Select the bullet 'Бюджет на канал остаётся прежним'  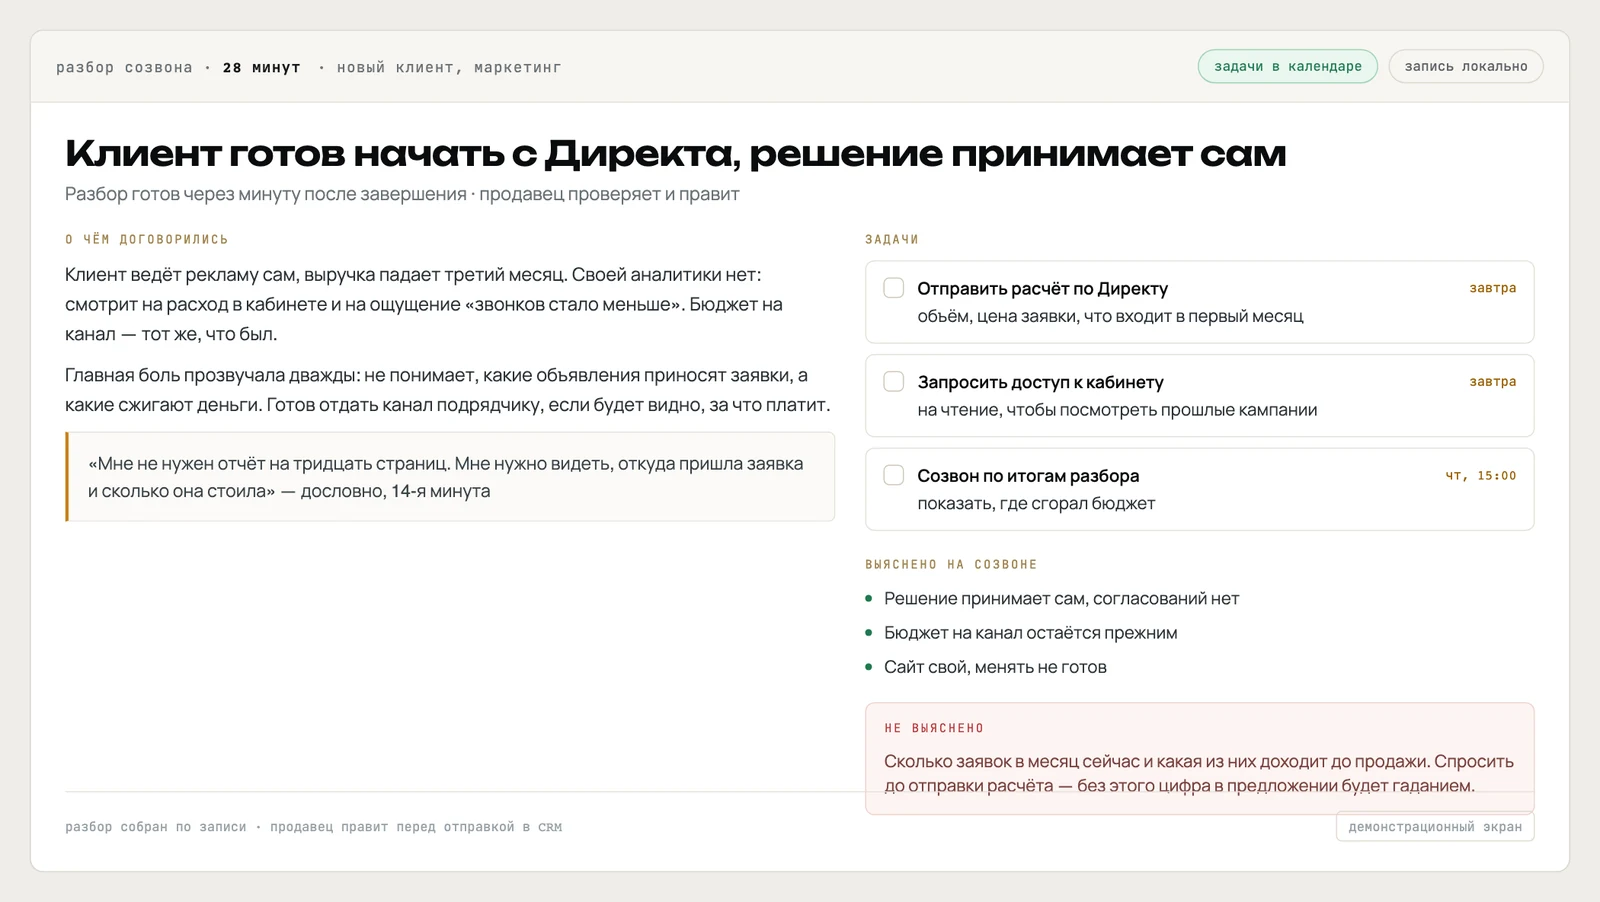pyautogui.click(x=1031, y=633)
